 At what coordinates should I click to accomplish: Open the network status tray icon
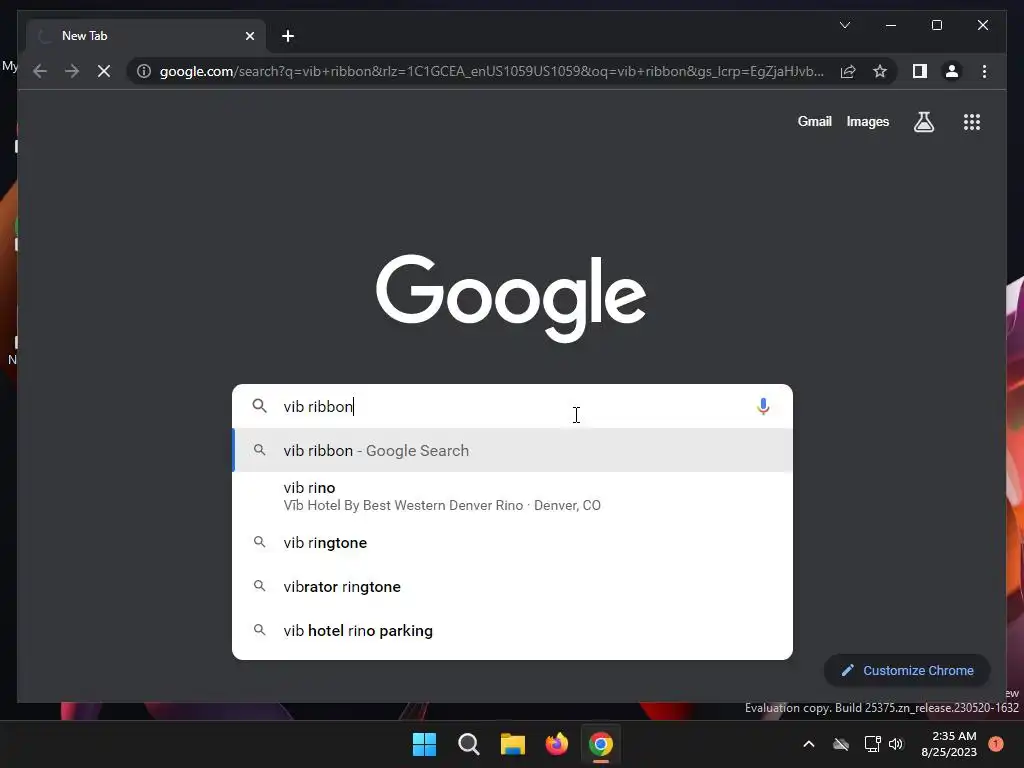click(872, 744)
